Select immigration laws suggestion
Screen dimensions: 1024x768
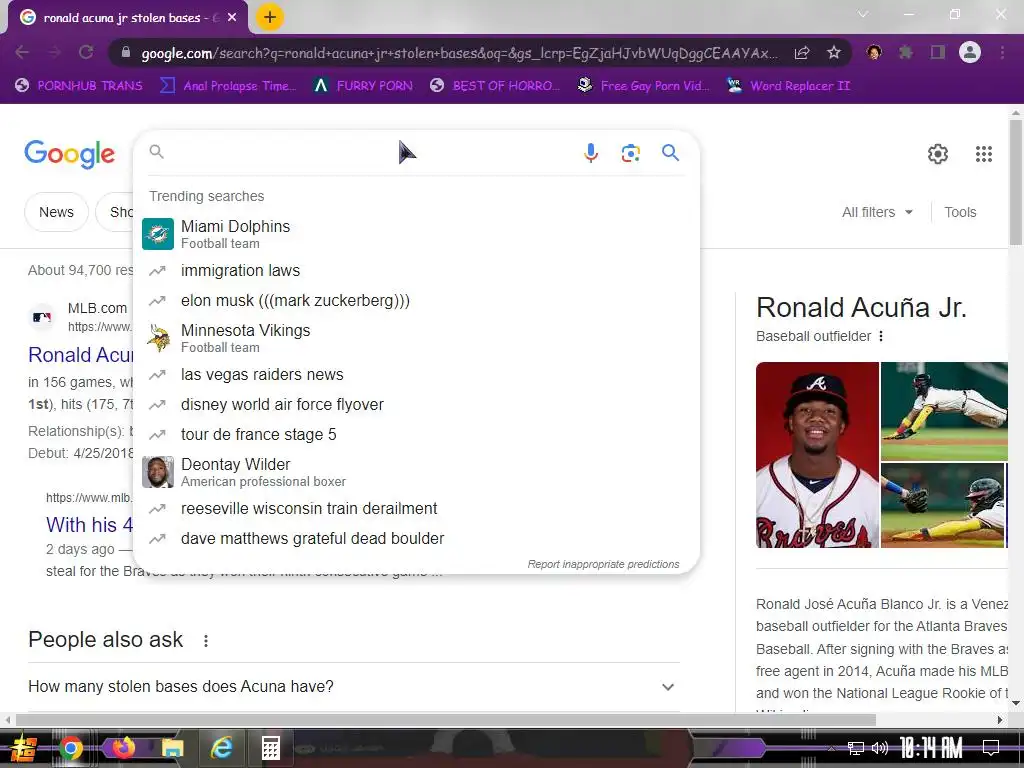click(x=416, y=270)
